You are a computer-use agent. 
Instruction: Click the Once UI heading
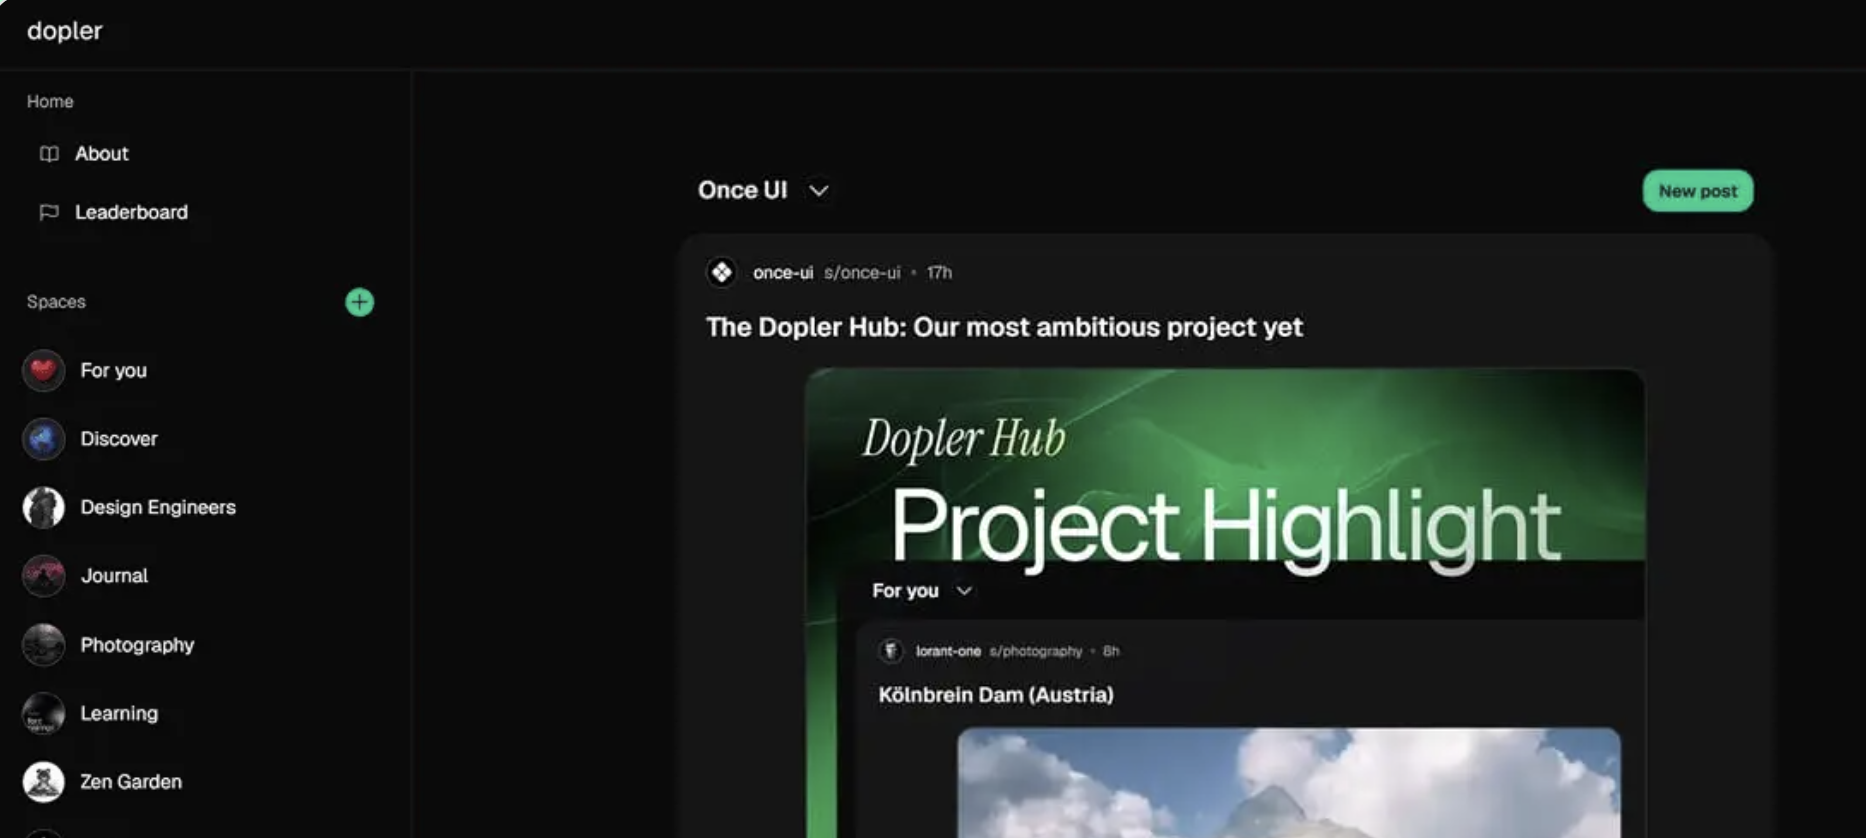(x=742, y=190)
